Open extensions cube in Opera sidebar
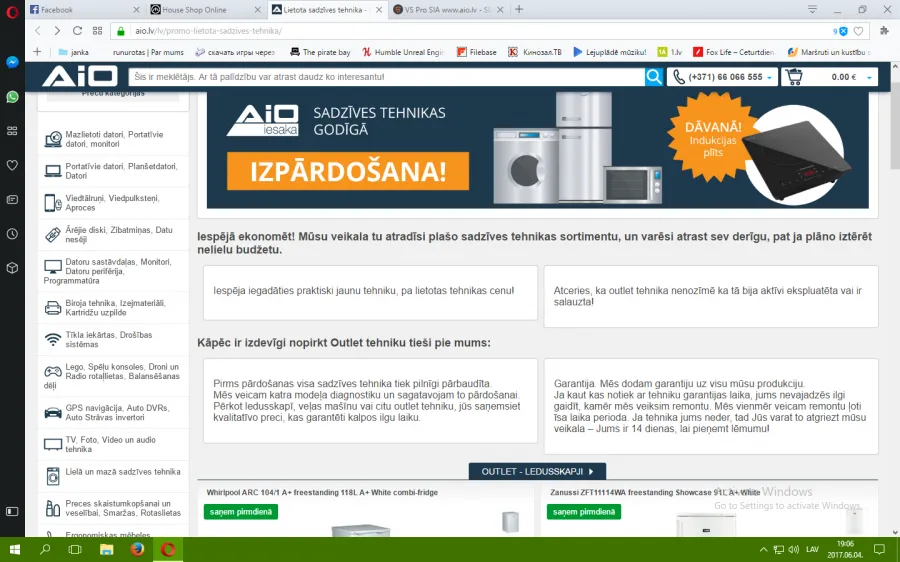 pyautogui.click(x=12, y=268)
